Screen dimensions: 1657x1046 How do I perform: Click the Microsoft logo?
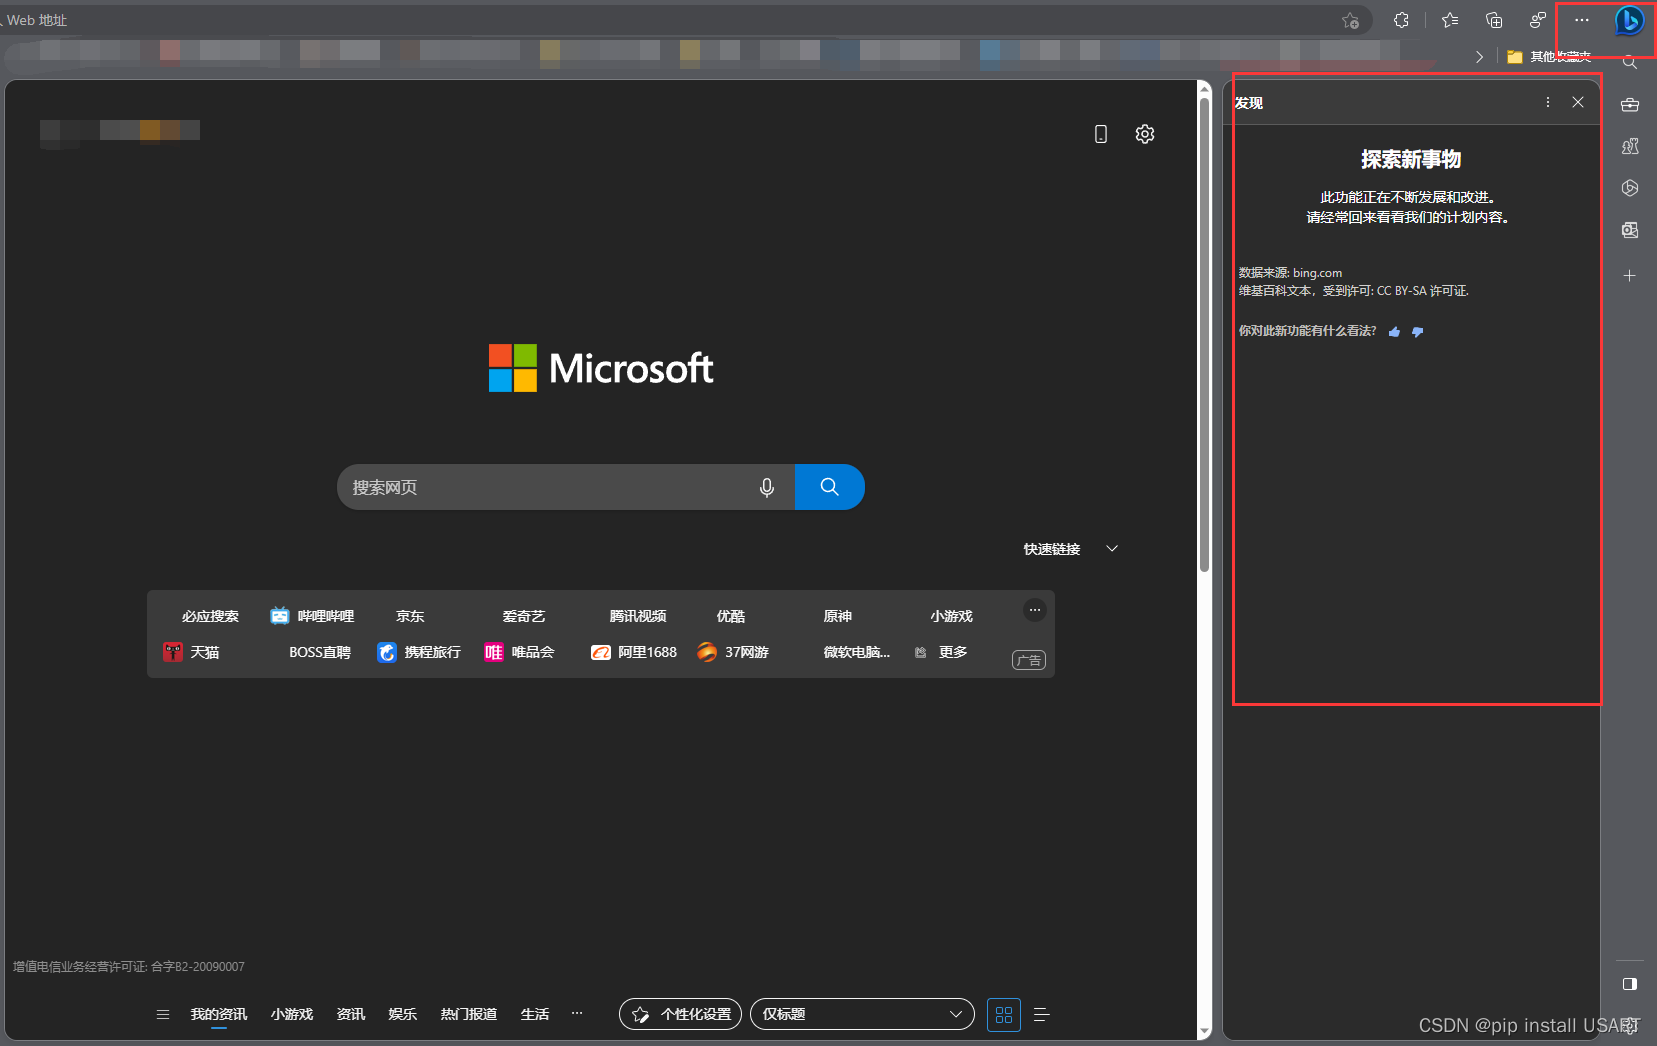pos(601,368)
